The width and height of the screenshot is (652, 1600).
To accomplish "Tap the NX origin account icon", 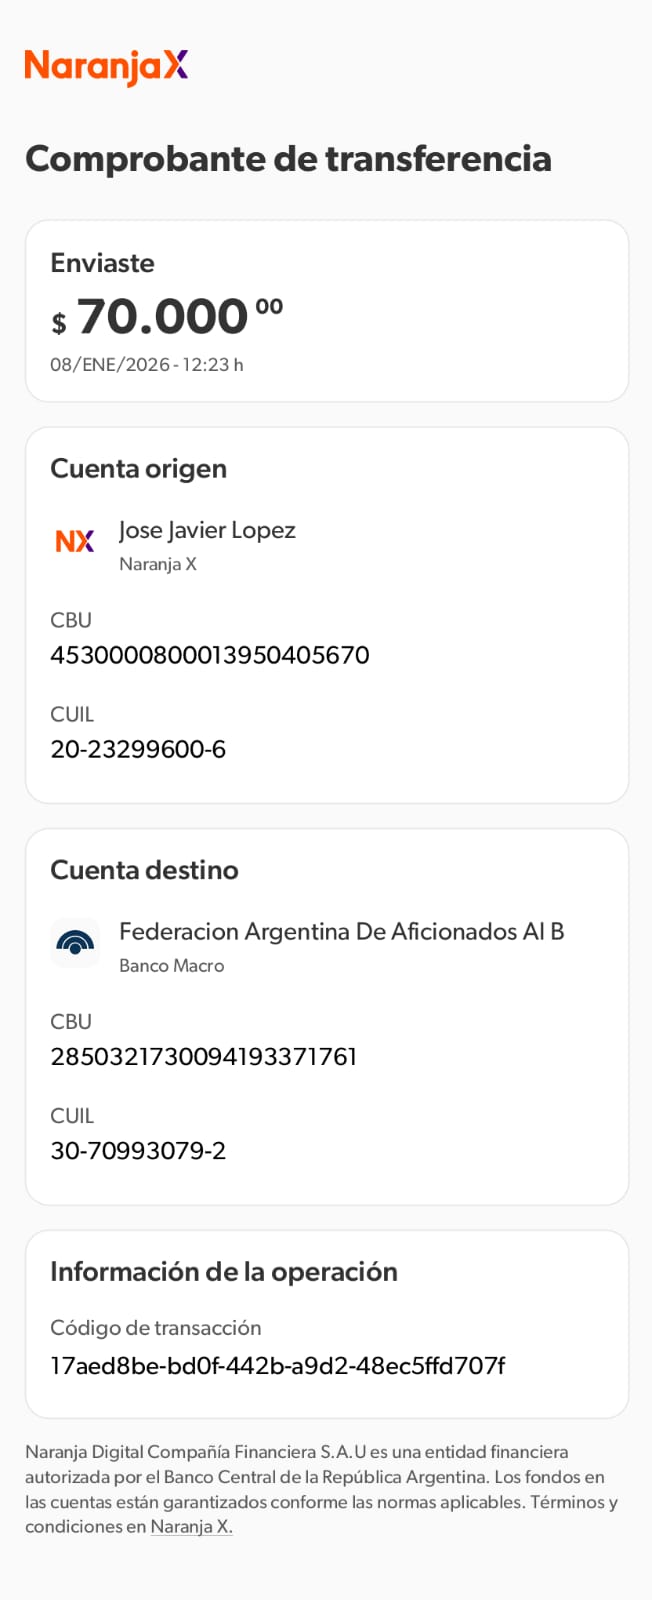I will 75,541.
